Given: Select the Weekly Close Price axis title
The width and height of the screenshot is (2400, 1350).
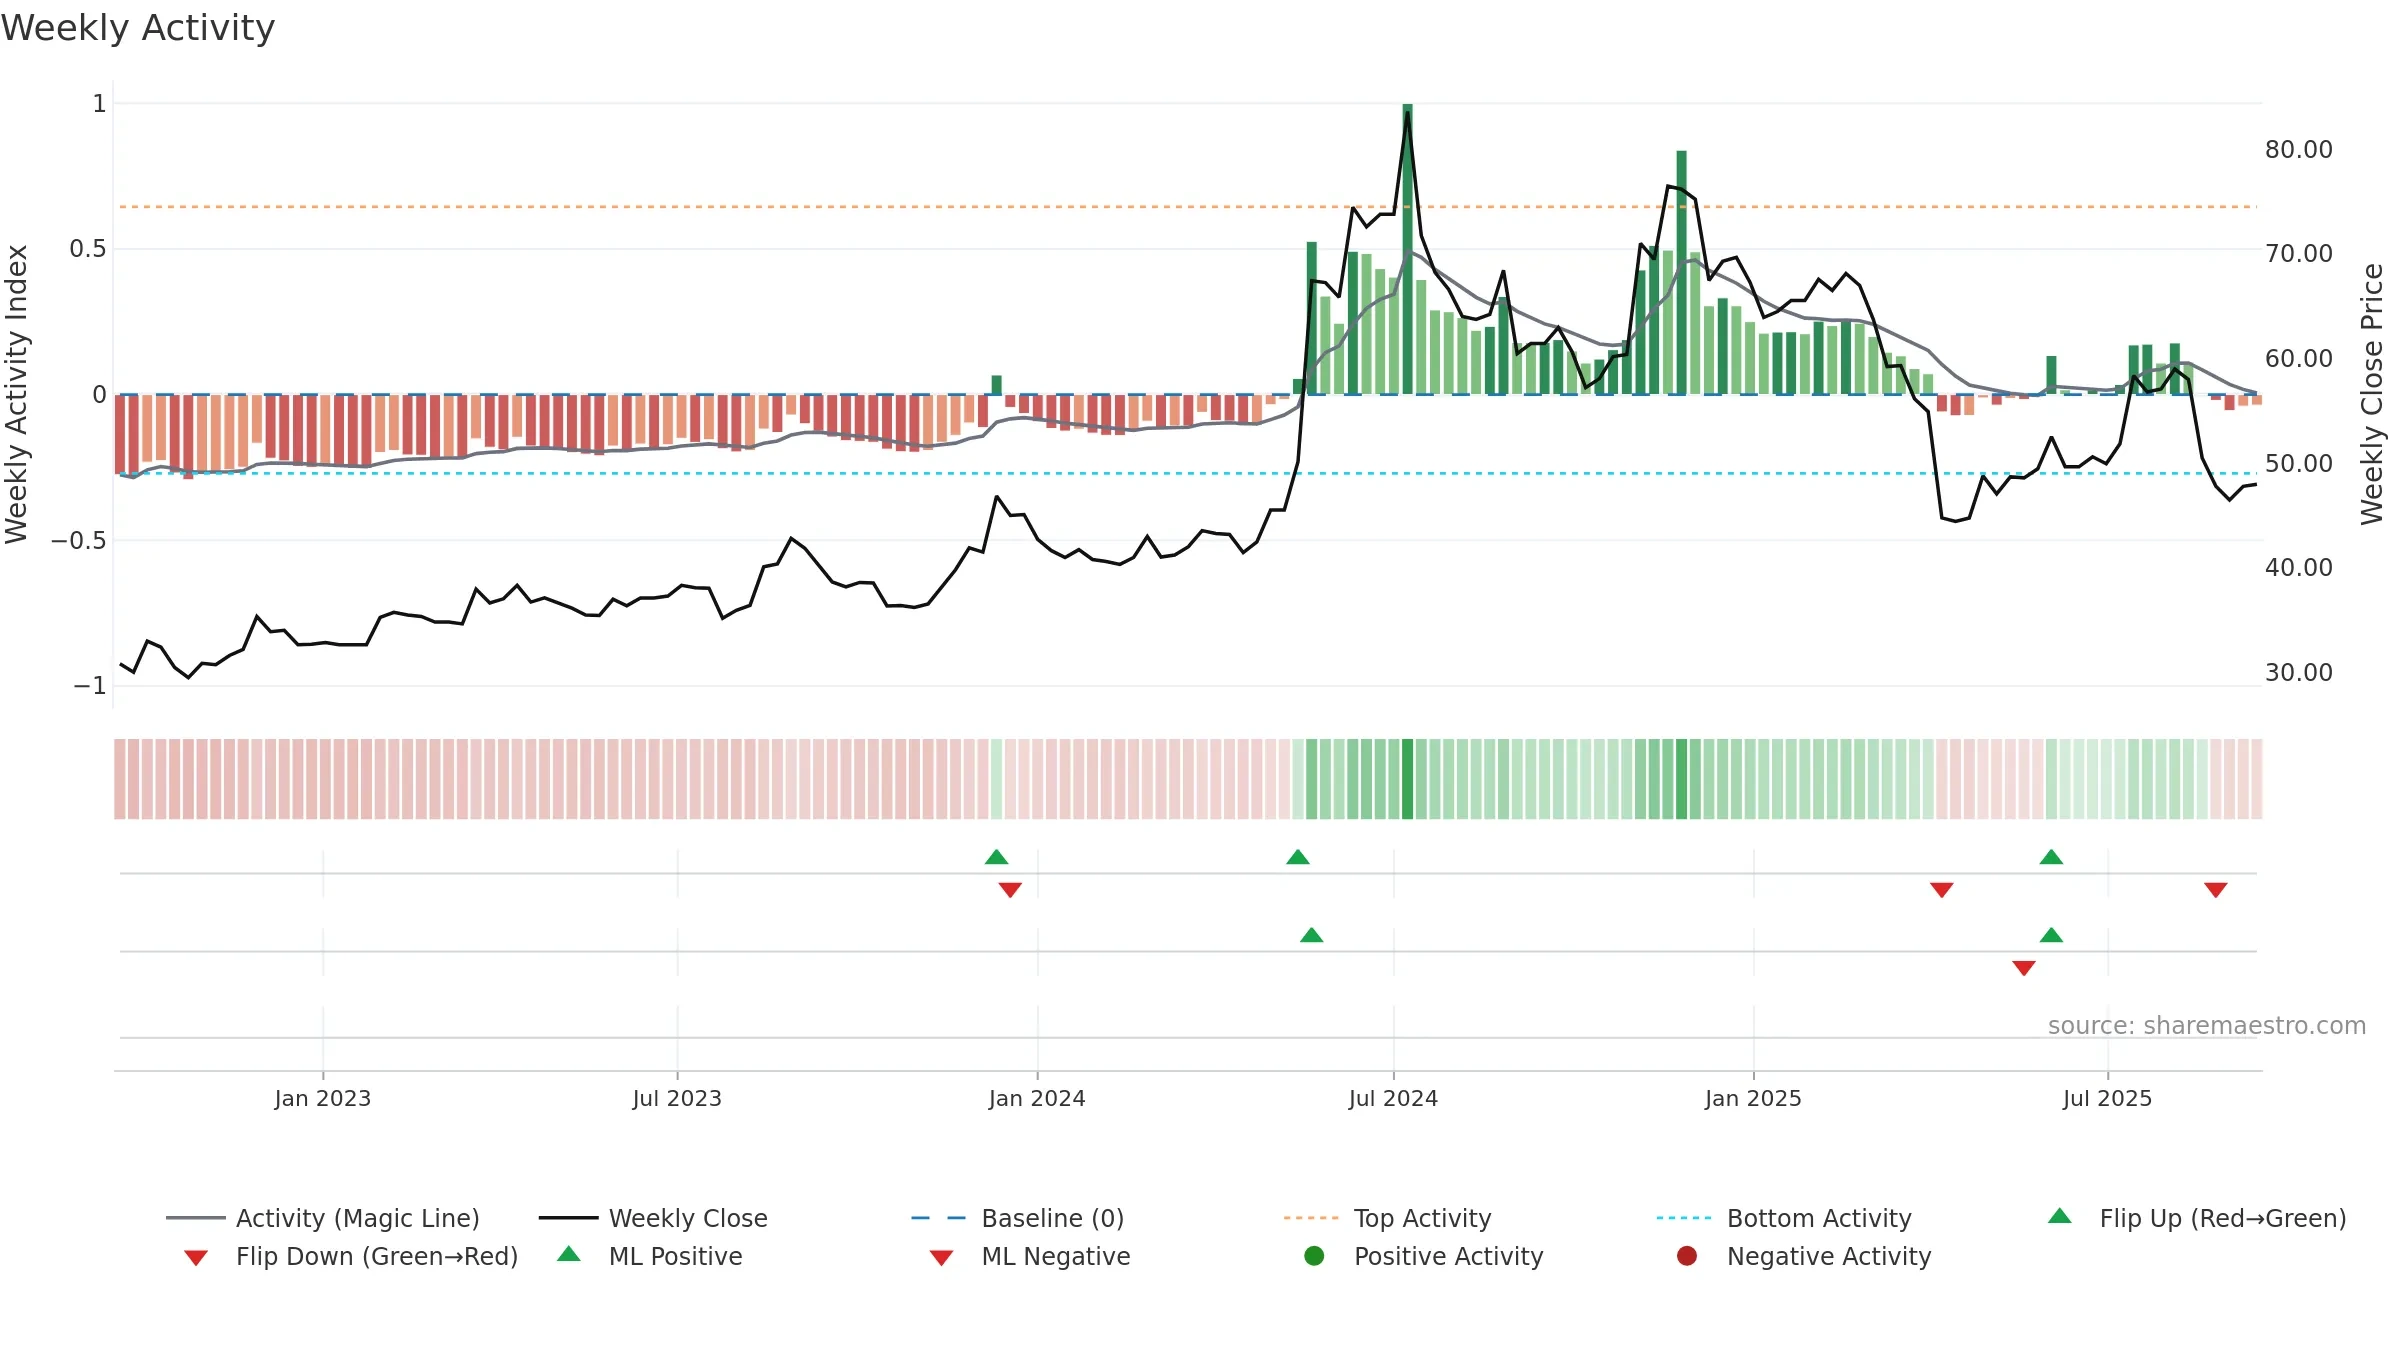Looking at the screenshot, I should [2372, 394].
